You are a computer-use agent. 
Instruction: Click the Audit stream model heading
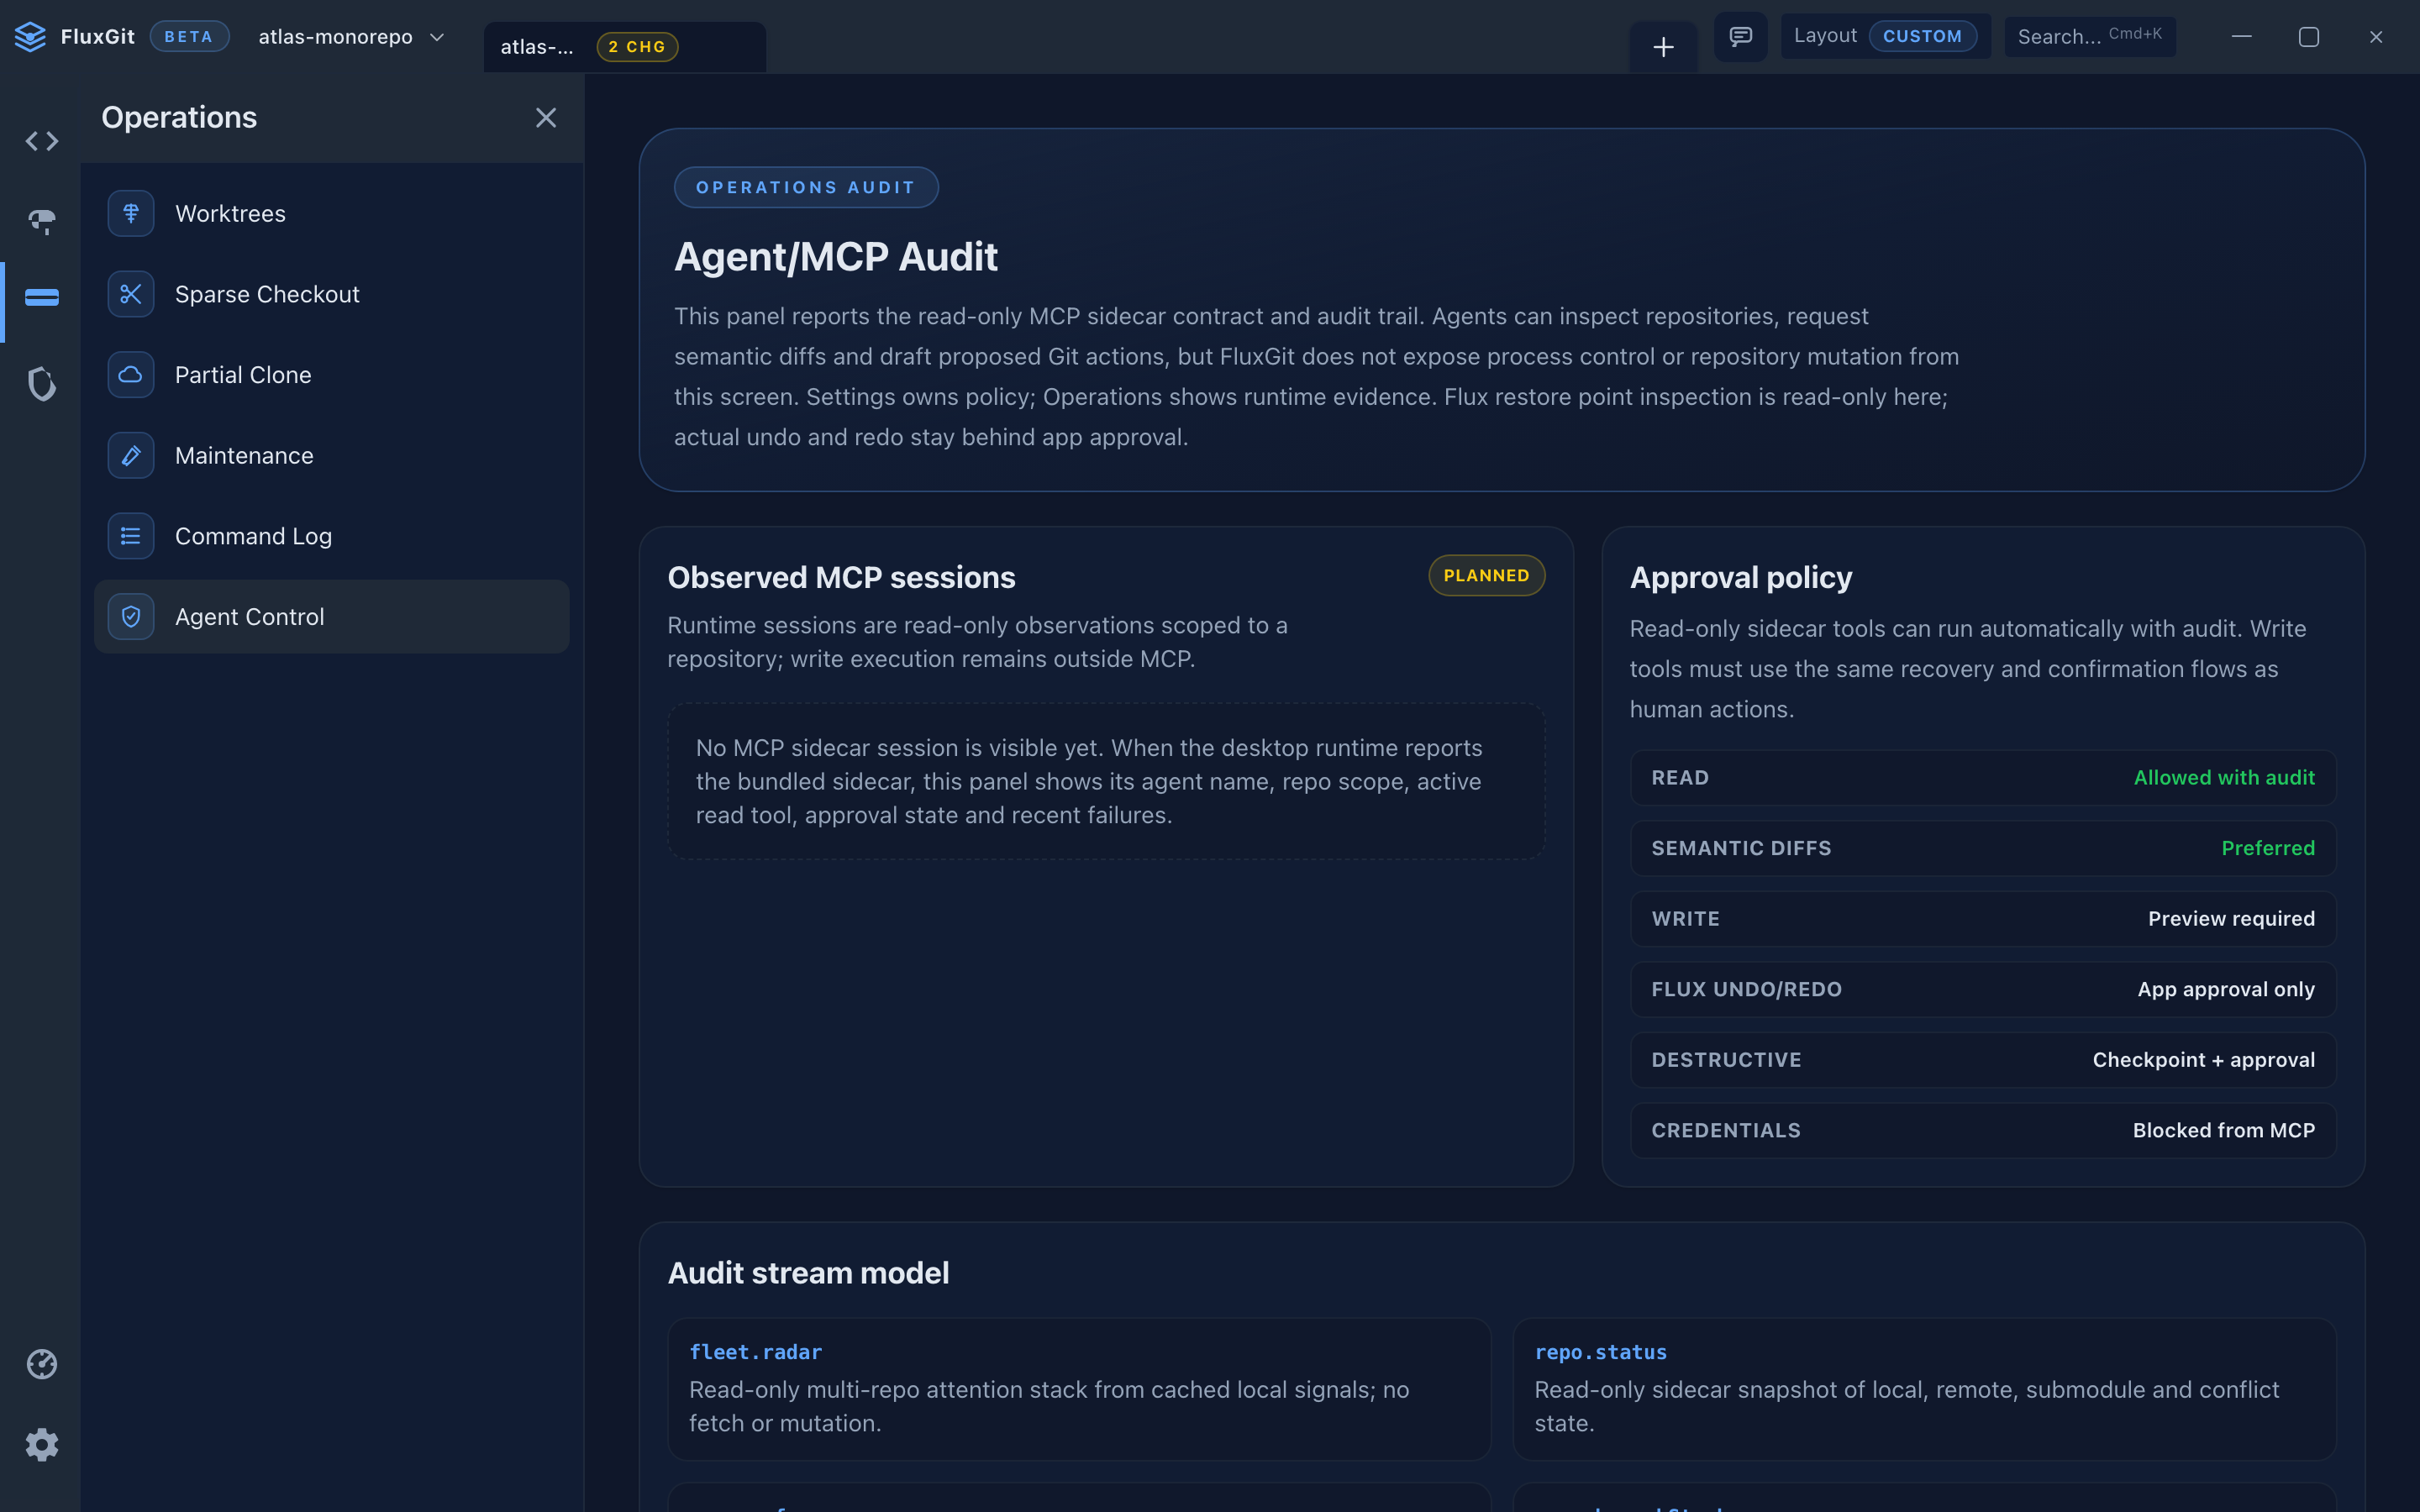(808, 1273)
